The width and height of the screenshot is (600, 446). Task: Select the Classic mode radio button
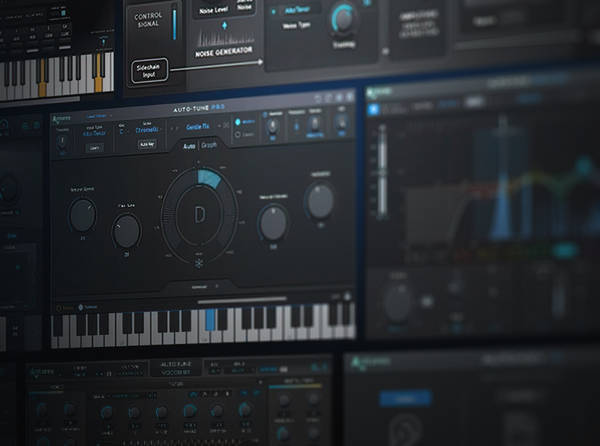(238, 132)
